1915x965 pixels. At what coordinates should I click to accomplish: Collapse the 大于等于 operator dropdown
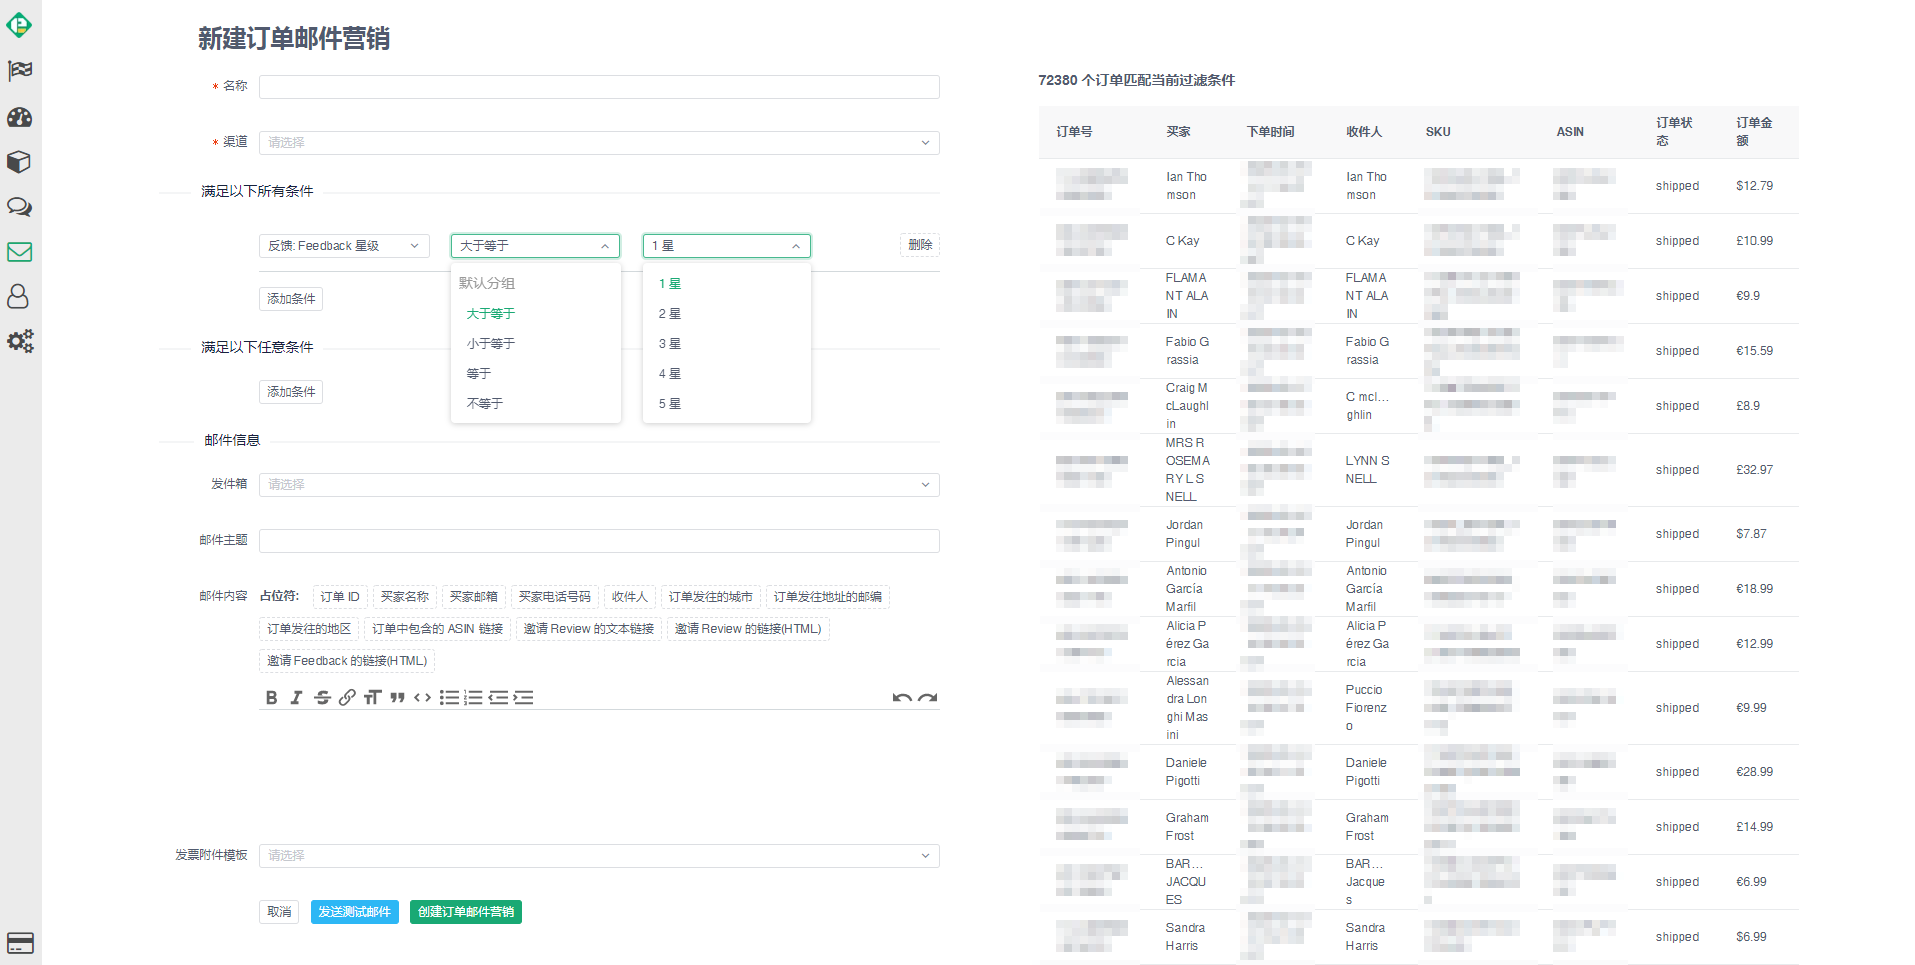[535, 246]
